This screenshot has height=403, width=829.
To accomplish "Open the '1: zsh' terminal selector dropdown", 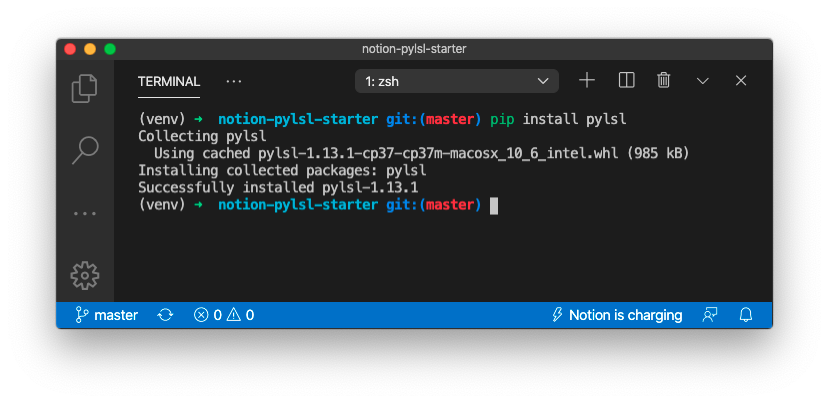I will (x=457, y=81).
